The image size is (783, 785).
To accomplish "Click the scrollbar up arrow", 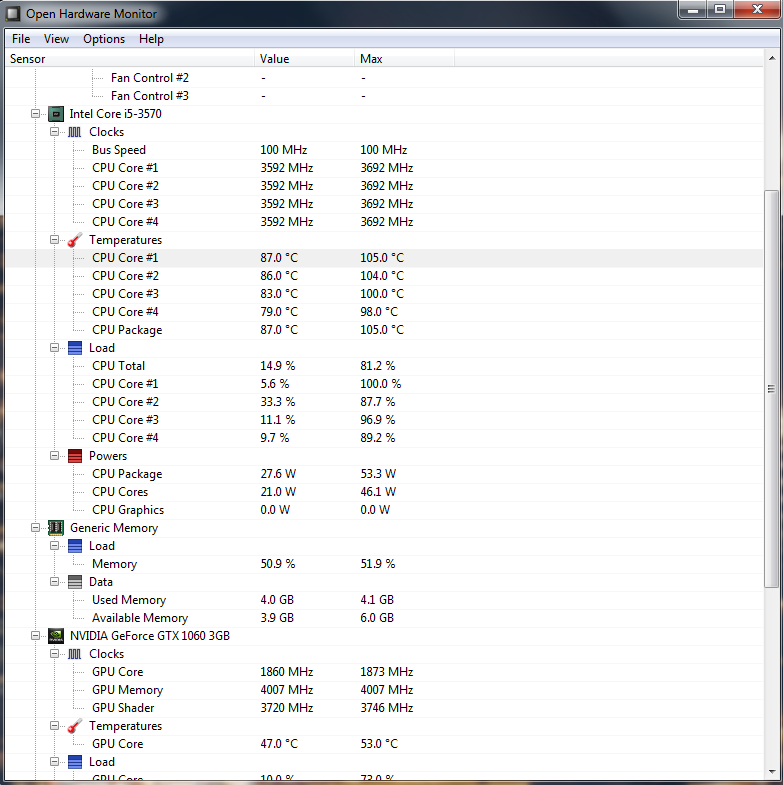I will tap(771, 59).
